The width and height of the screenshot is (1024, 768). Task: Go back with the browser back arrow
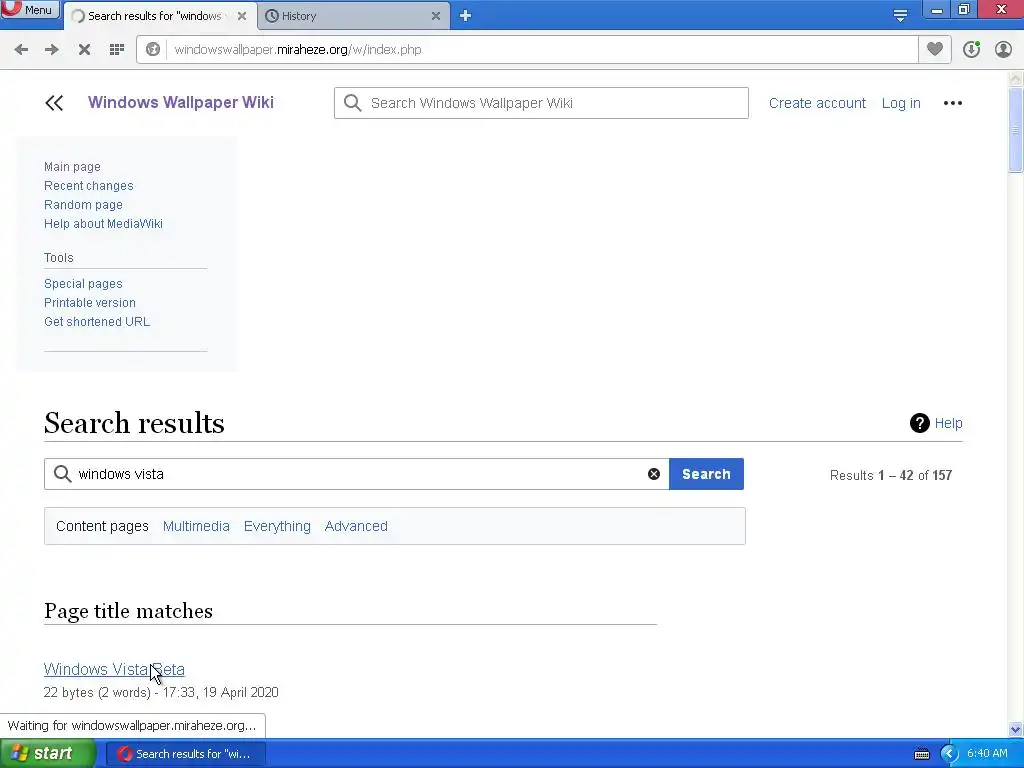click(21, 50)
